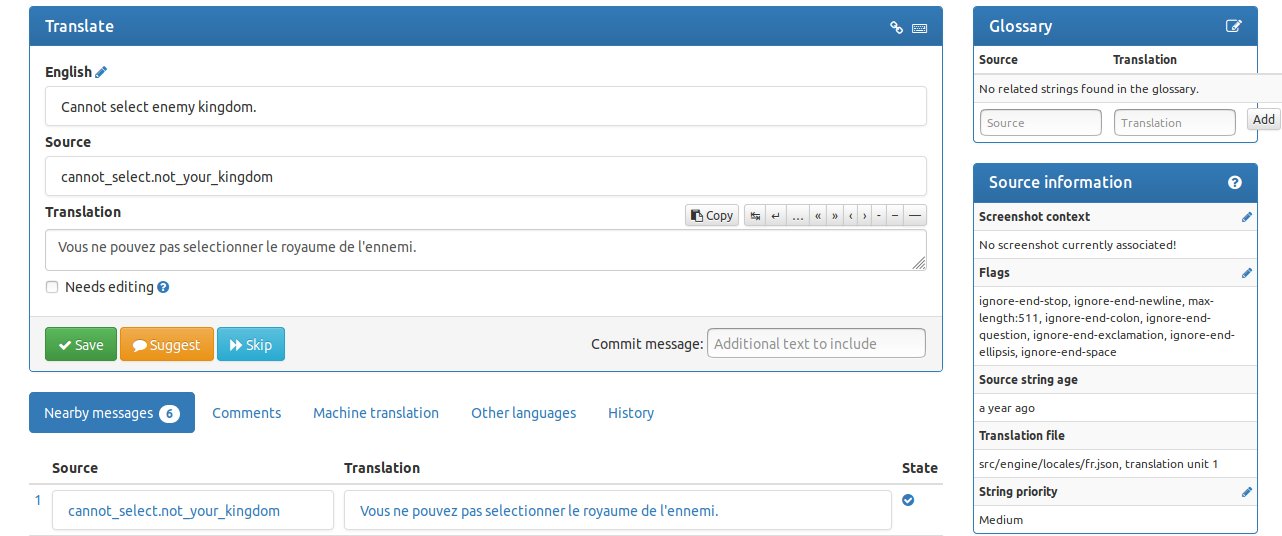Open Needs editing help question icon
The width and height of the screenshot is (1282, 536).
click(x=163, y=287)
